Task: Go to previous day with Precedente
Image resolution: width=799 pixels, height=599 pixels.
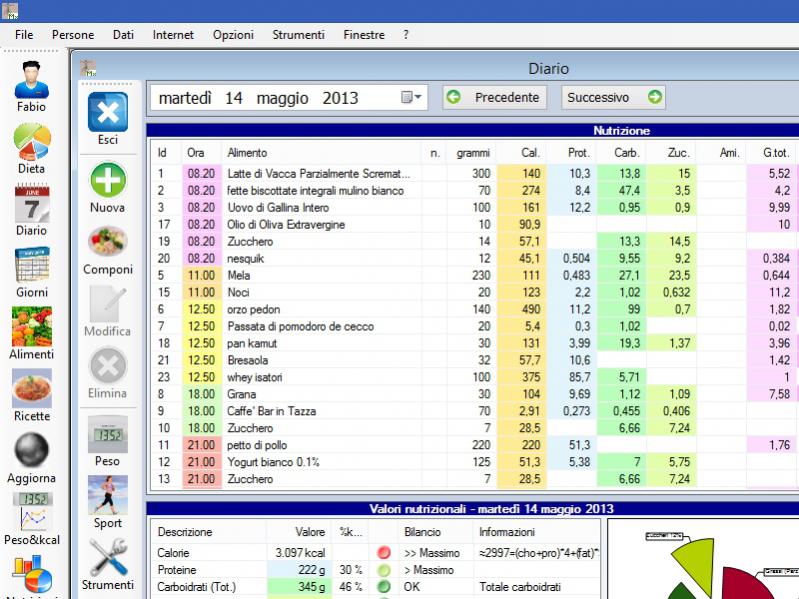Action: (494, 98)
